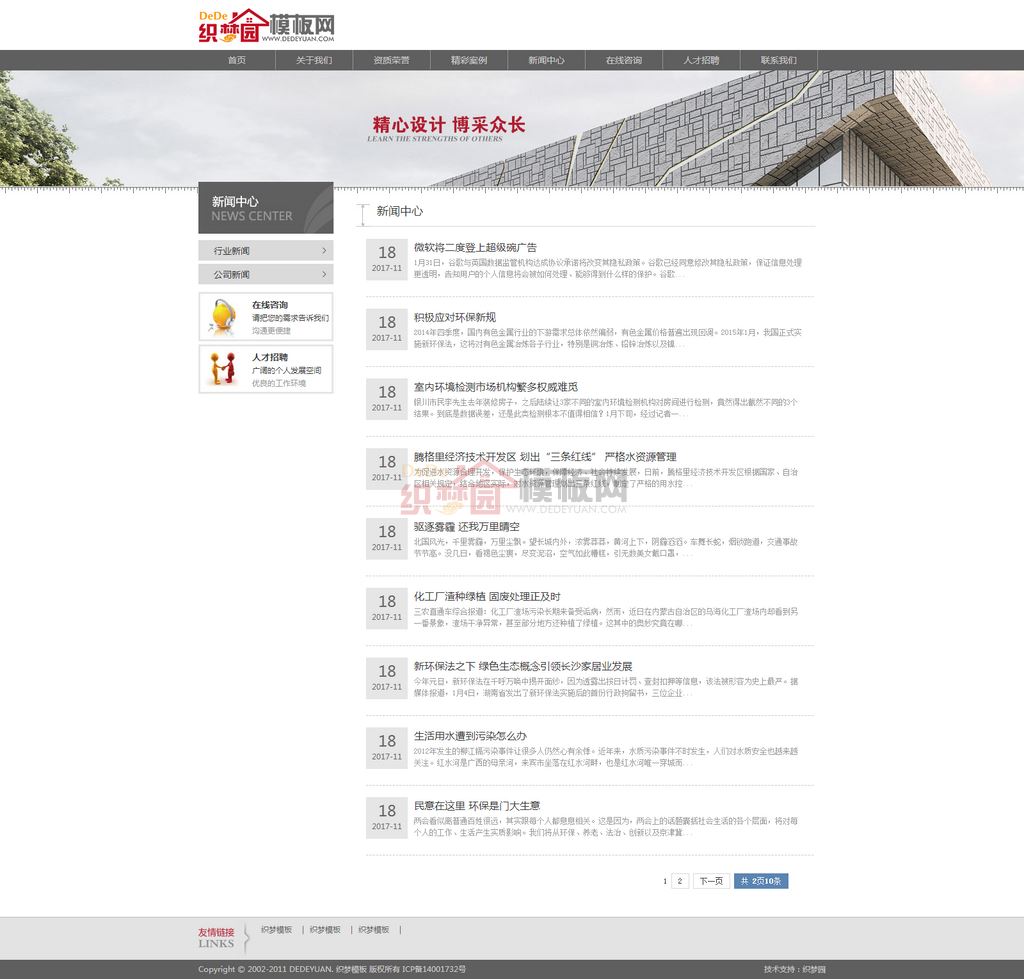This screenshot has width=1024, height=979.
Task: Click the DeDe 织梦园 logo in the header
Action: tap(266, 26)
